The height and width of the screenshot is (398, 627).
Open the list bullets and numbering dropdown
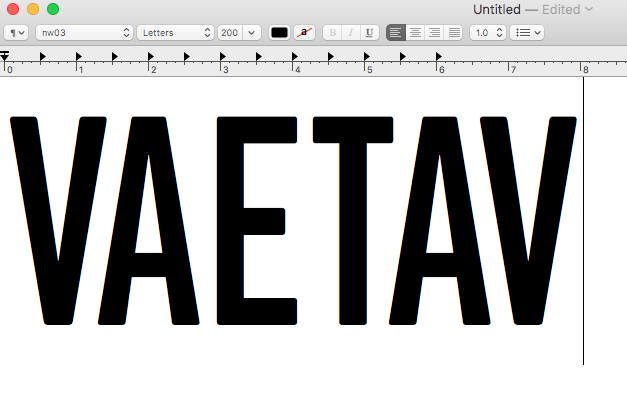(x=527, y=33)
